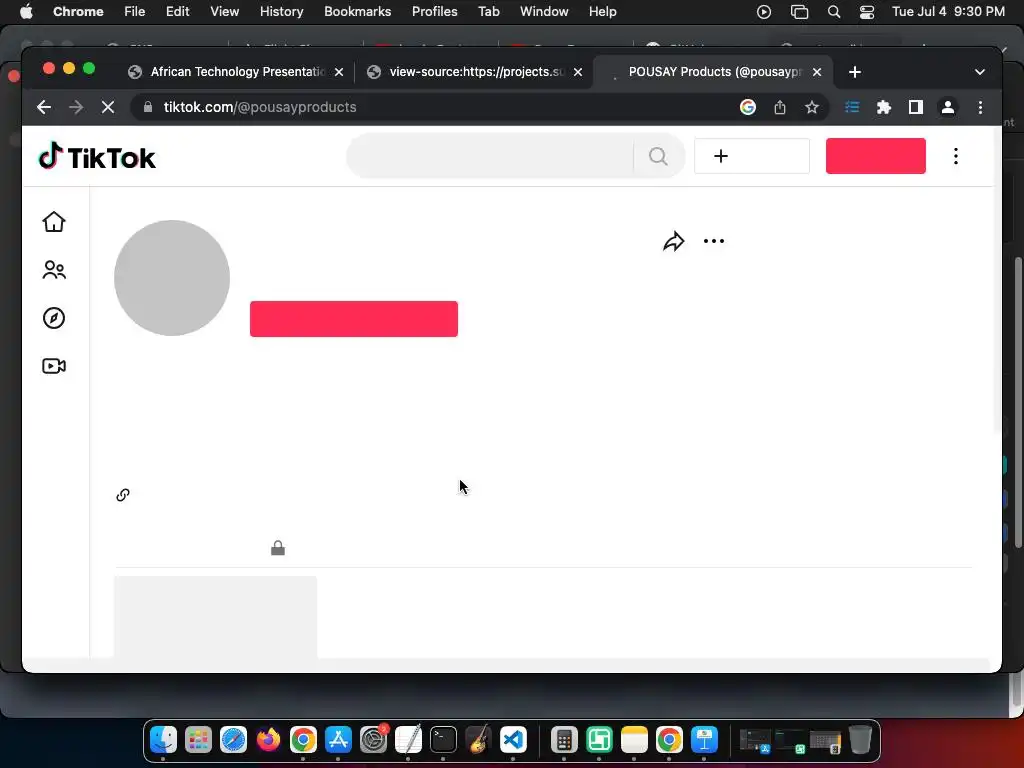Open Chrome Extensions puzzle icon
Screen dimensions: 1024x768
[x=884, y=107]
